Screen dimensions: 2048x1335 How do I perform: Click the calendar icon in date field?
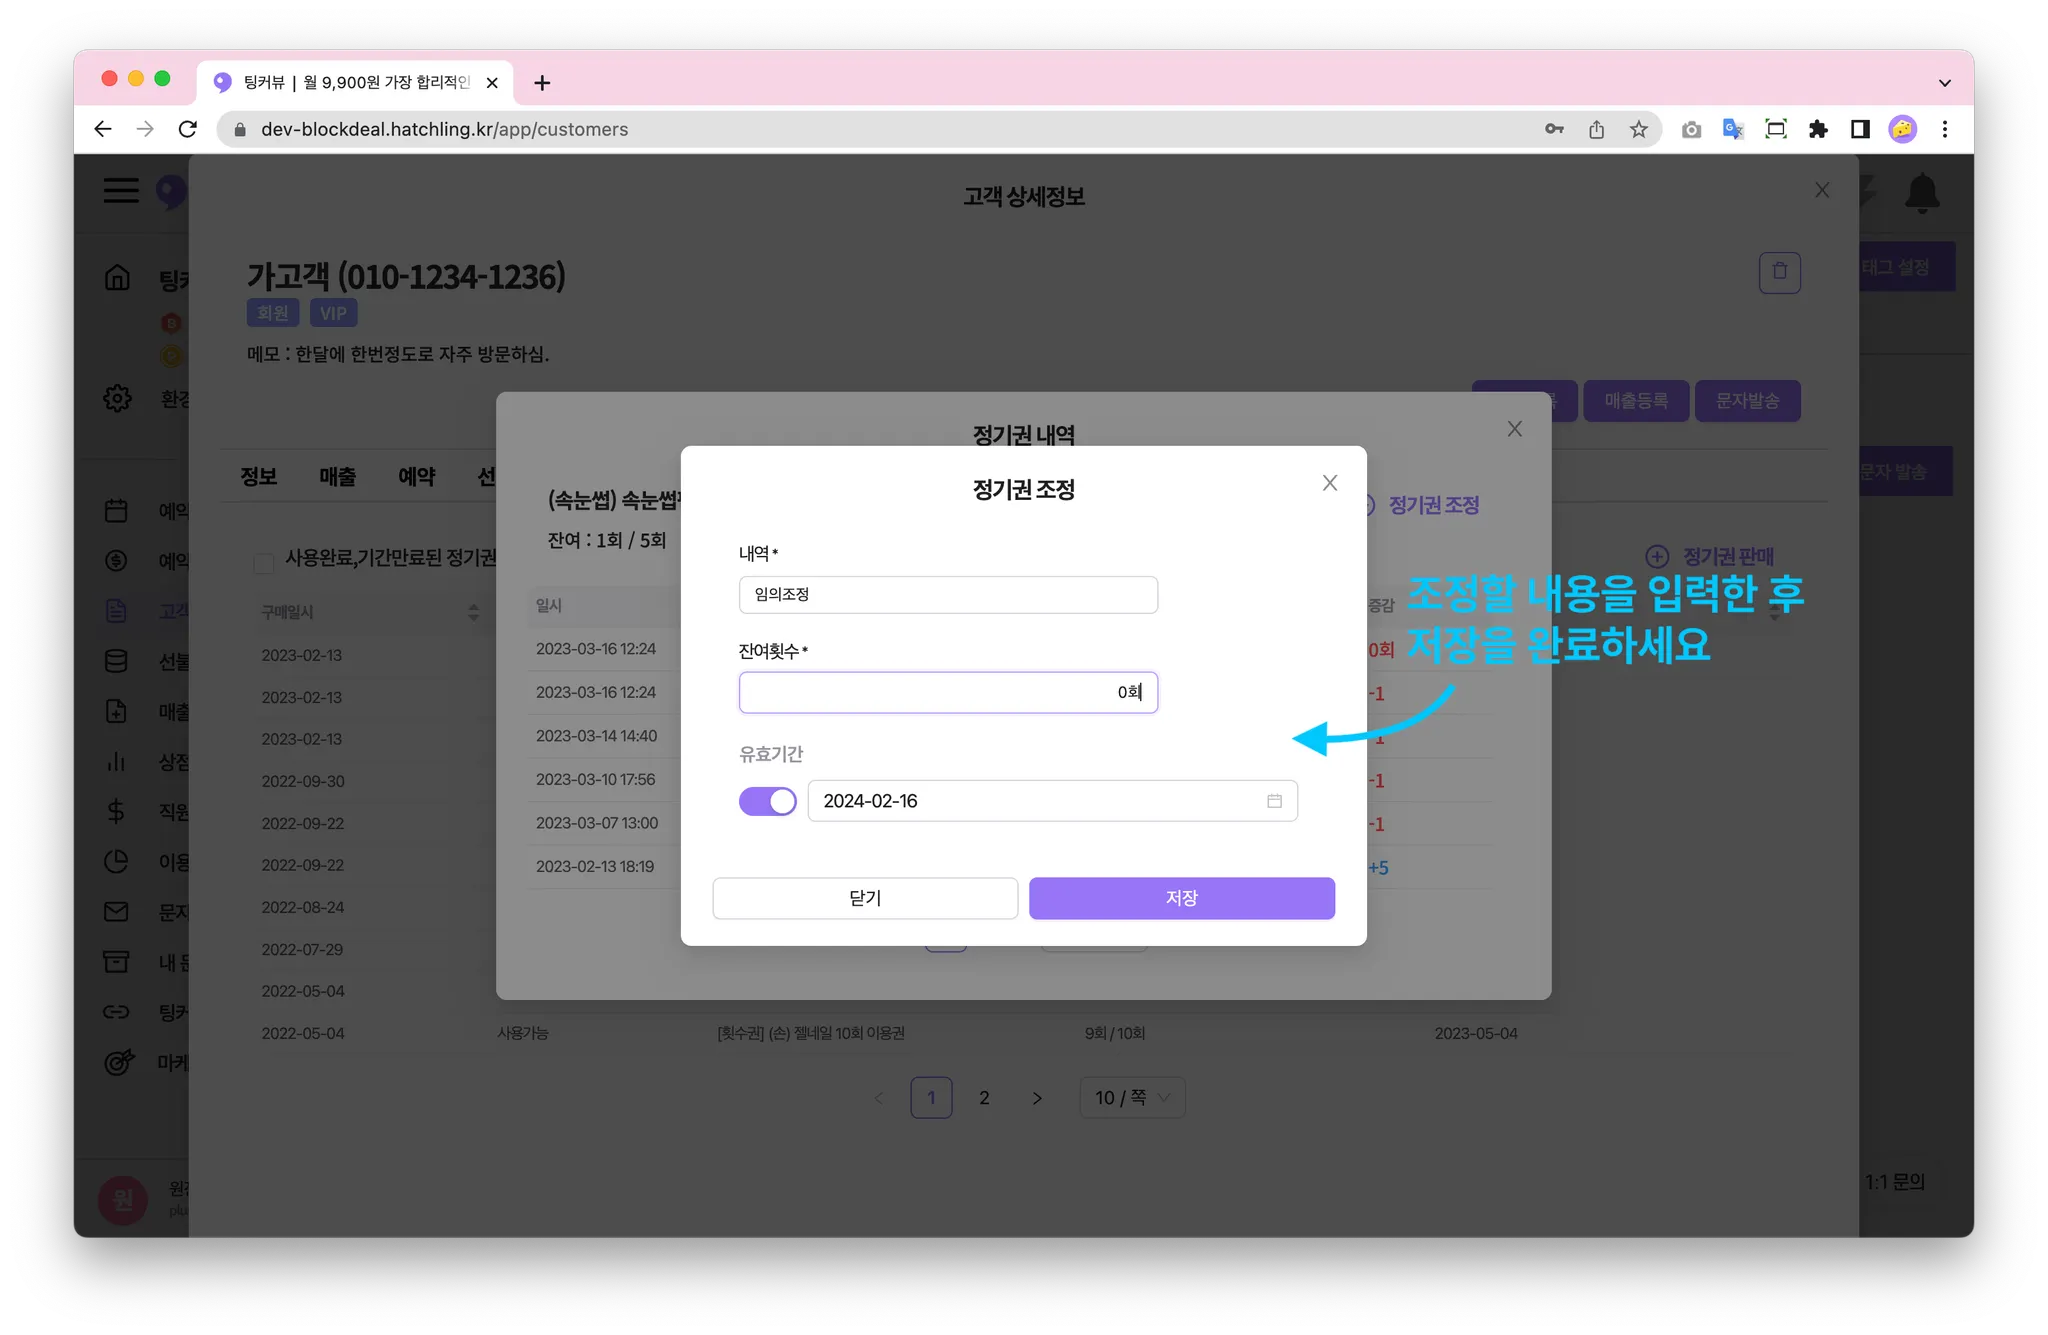pos(1274,801)
